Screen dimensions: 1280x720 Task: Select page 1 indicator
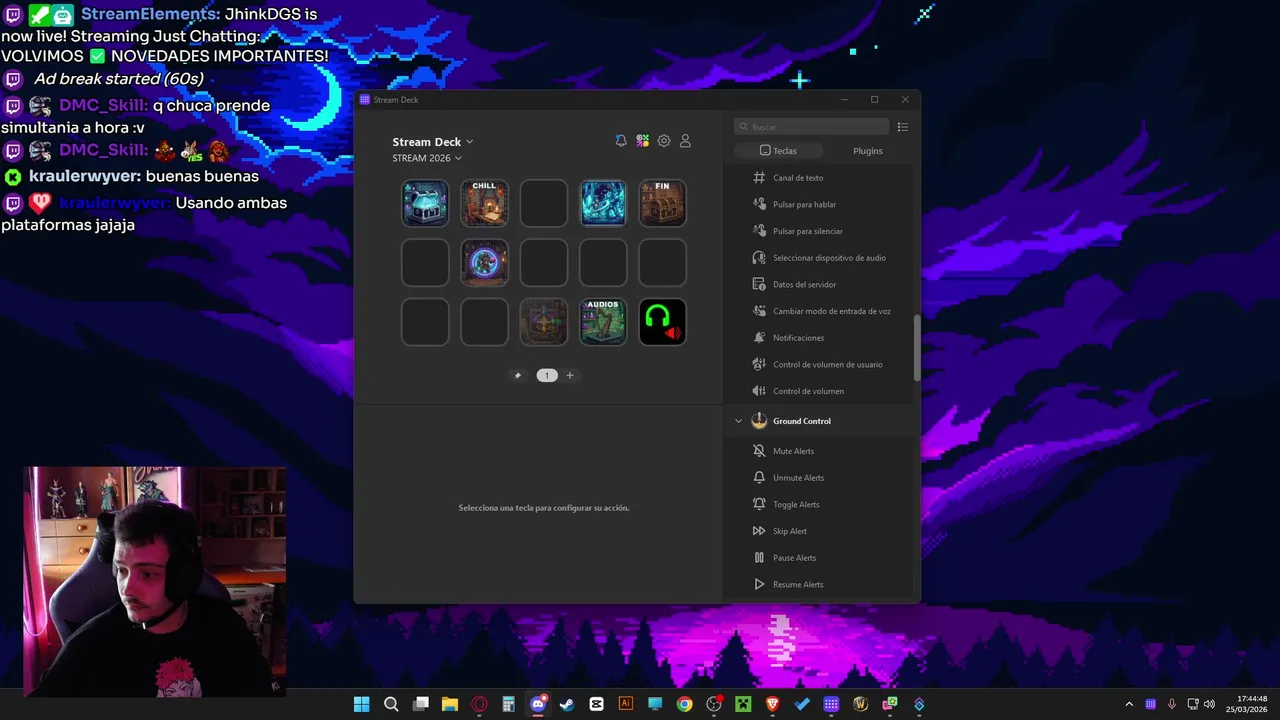[546, 375]
